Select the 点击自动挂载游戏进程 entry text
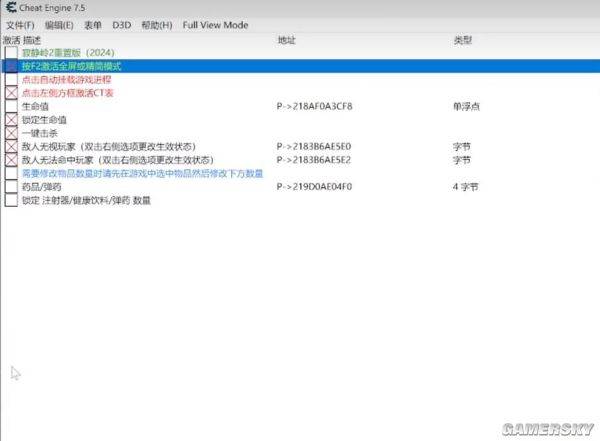Viewport: 600px width, 441px height. [x=67, y=80]
